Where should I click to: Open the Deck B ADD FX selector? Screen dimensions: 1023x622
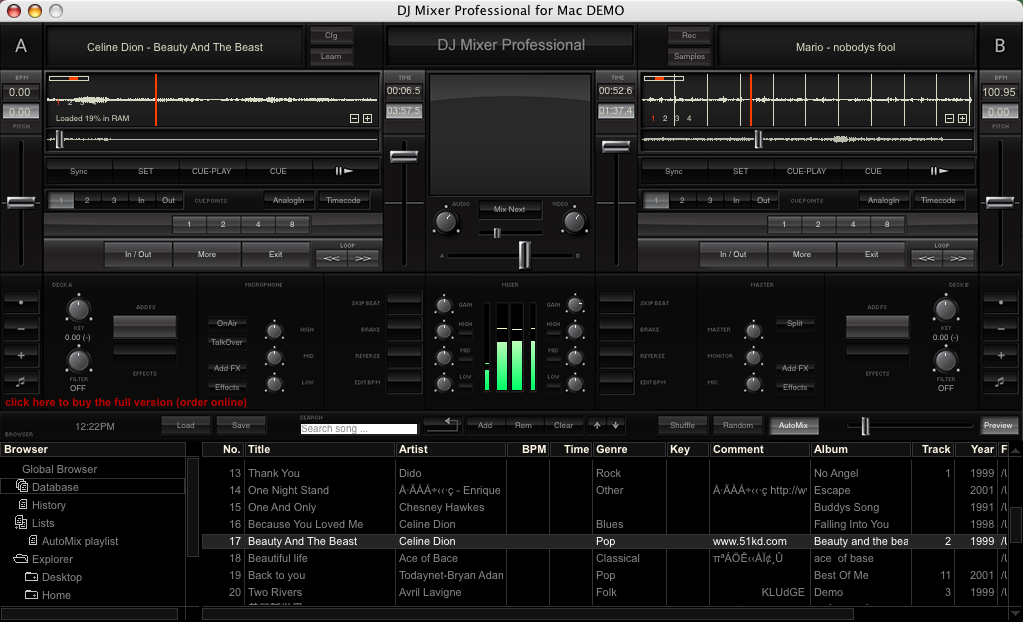click(878, 326)
